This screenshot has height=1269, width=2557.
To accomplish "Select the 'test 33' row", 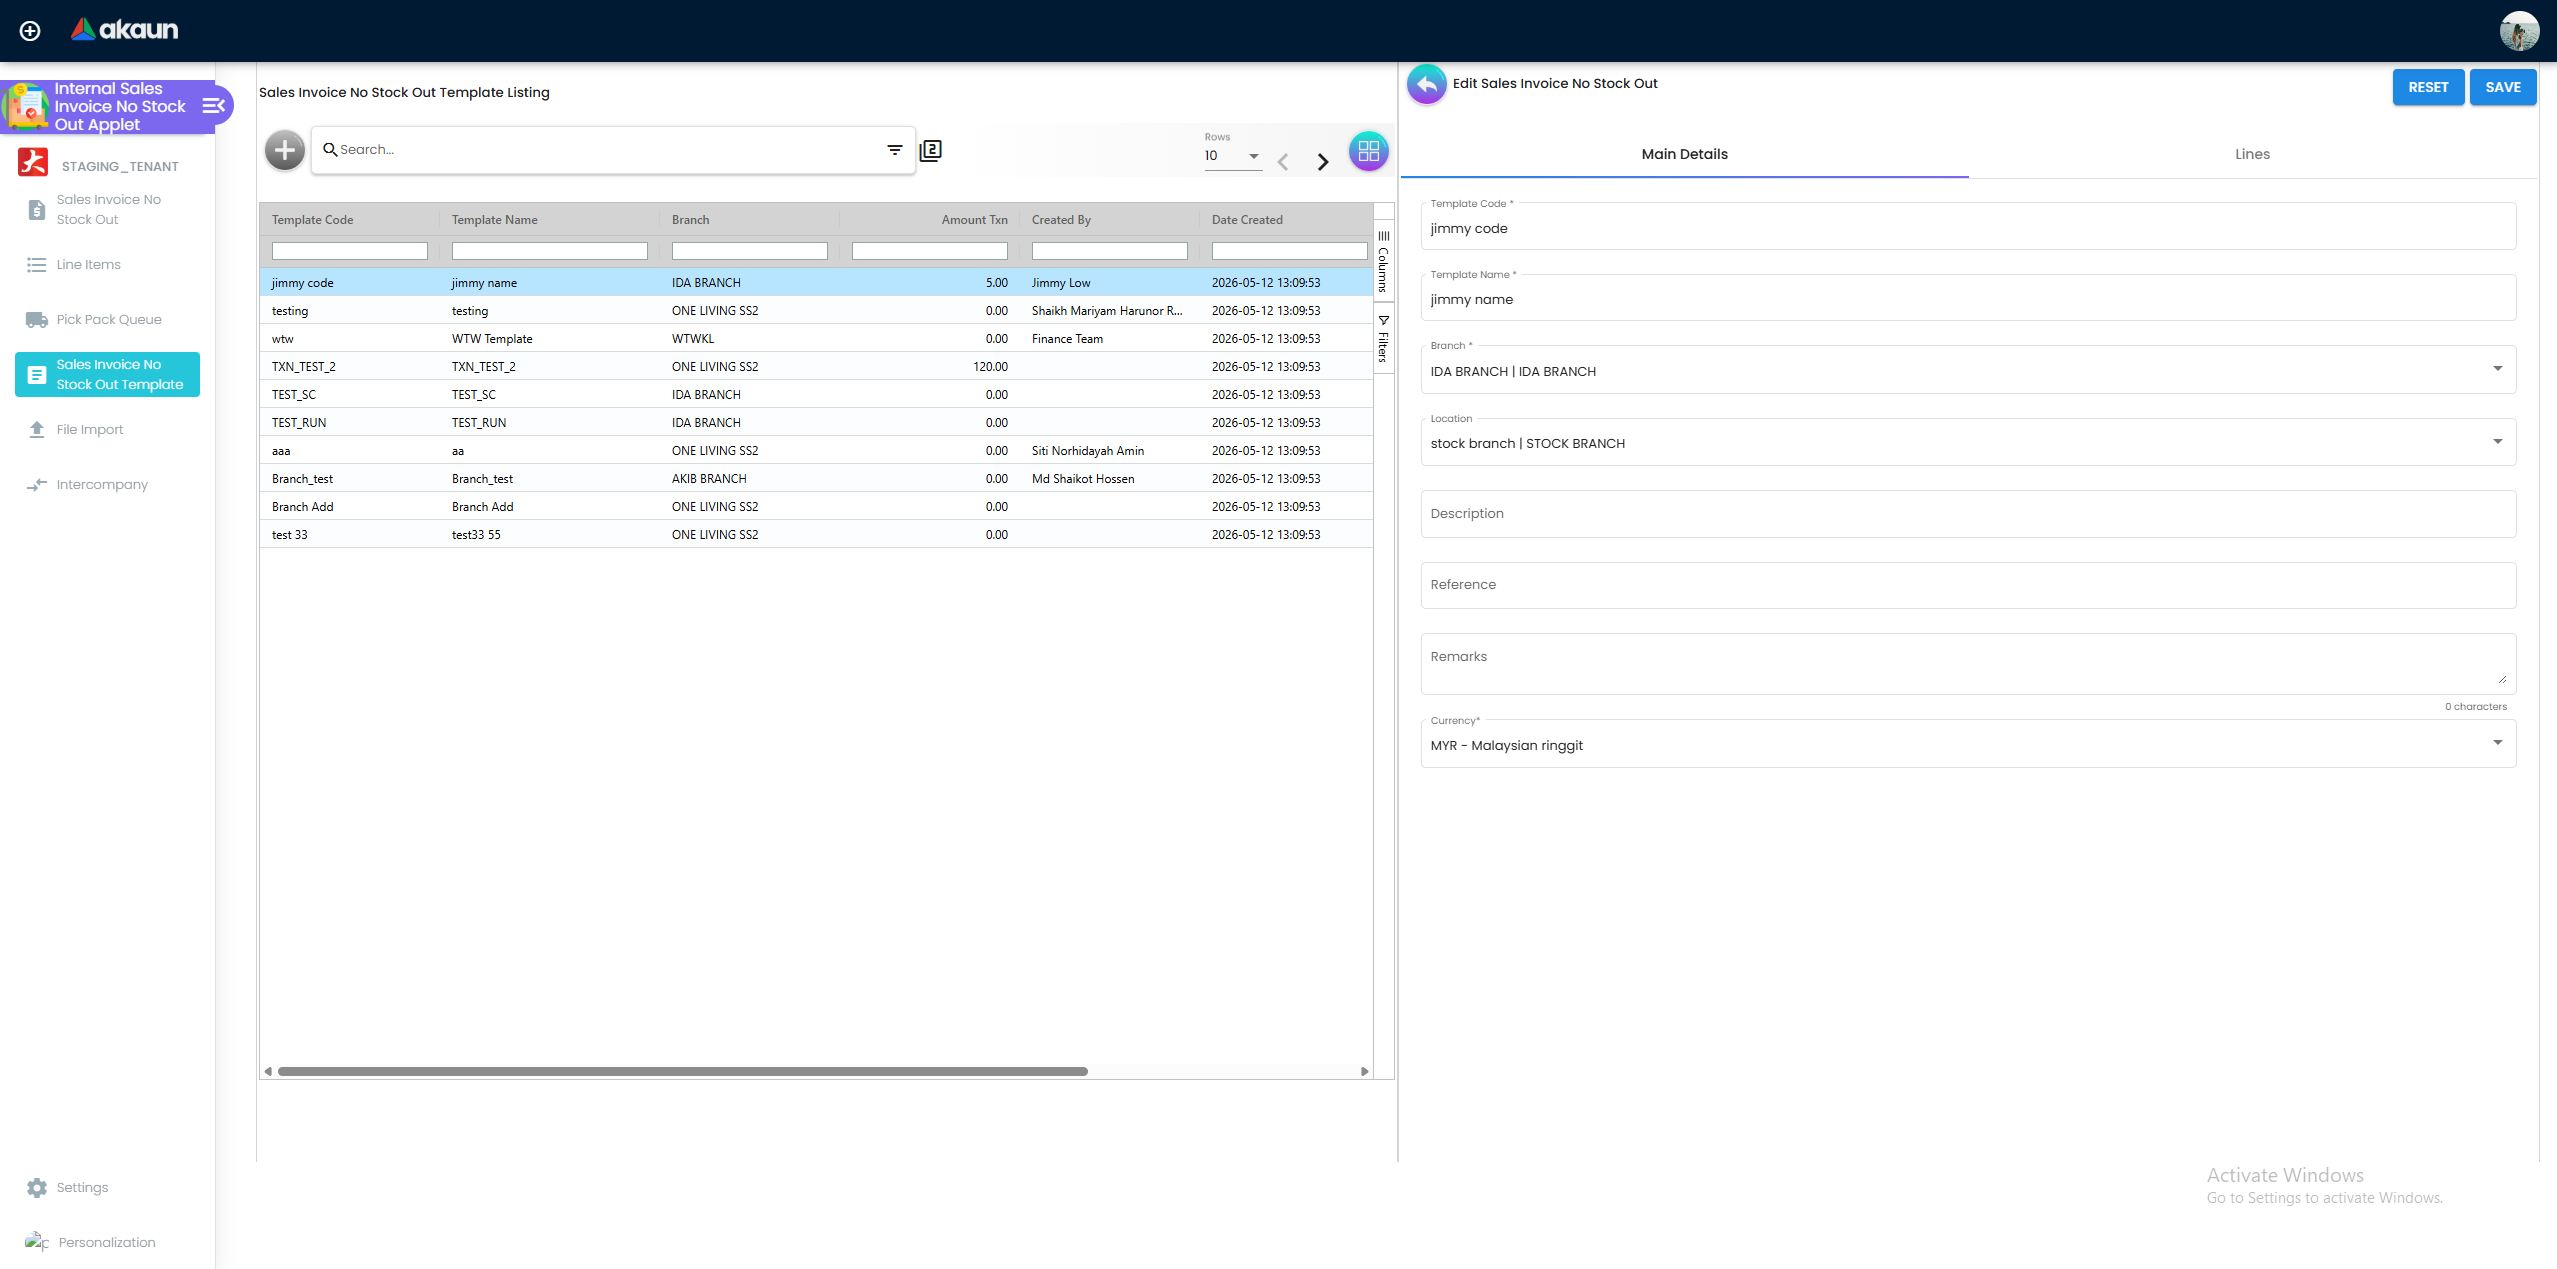I will [x=816, y=535].
